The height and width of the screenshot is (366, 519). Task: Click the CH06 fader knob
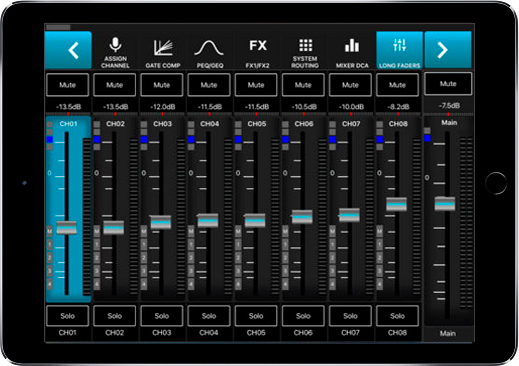pyautogui.click(x=302, y=217)
